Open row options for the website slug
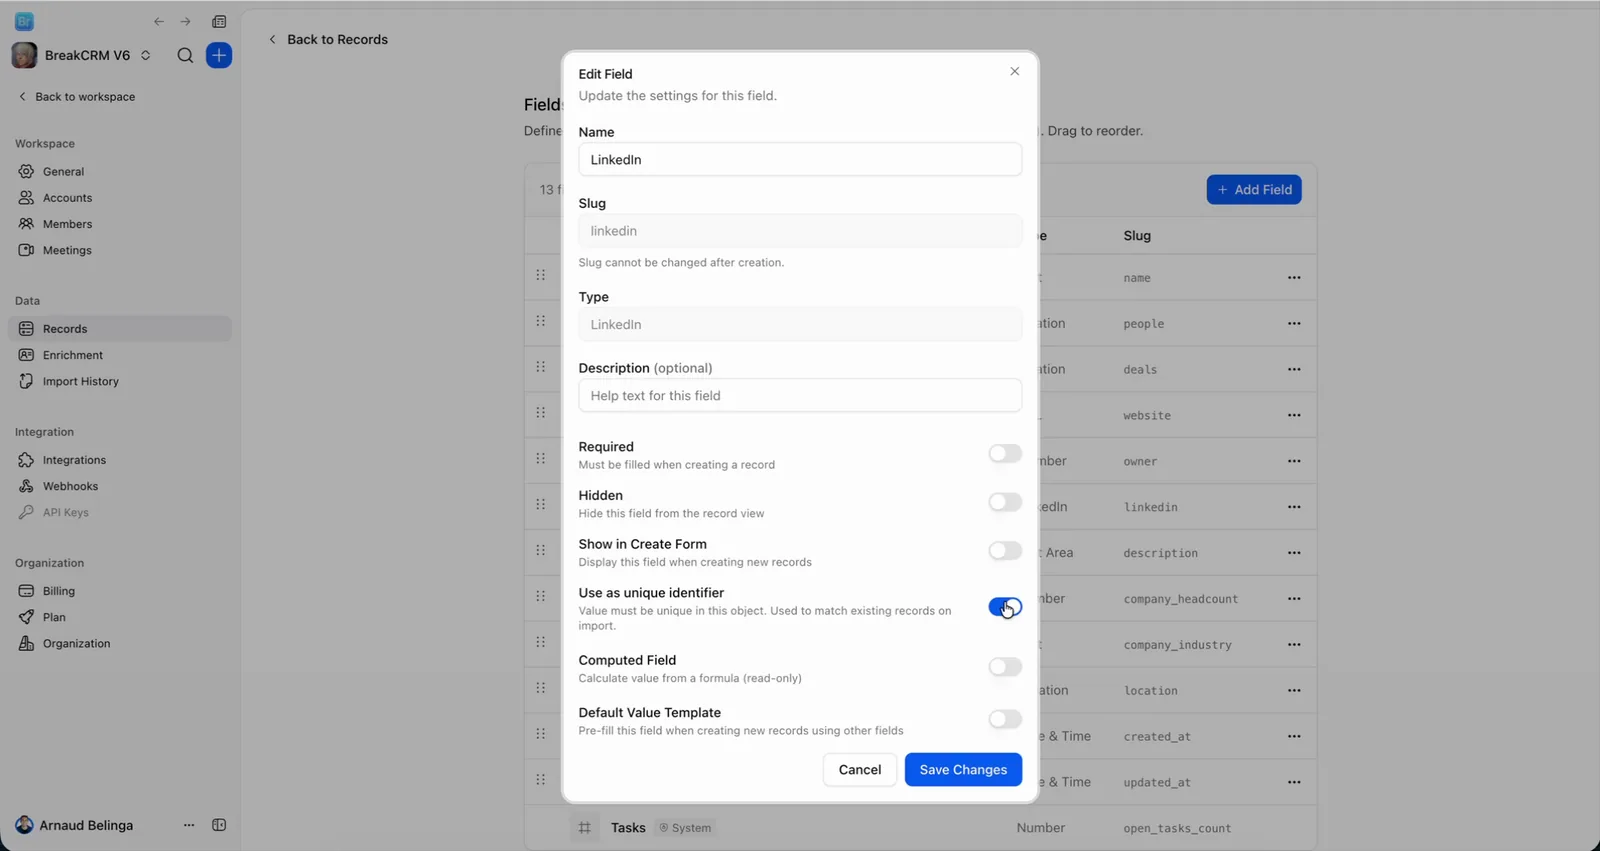The width and height of the screenshot is (1600, 851). 1294,415
